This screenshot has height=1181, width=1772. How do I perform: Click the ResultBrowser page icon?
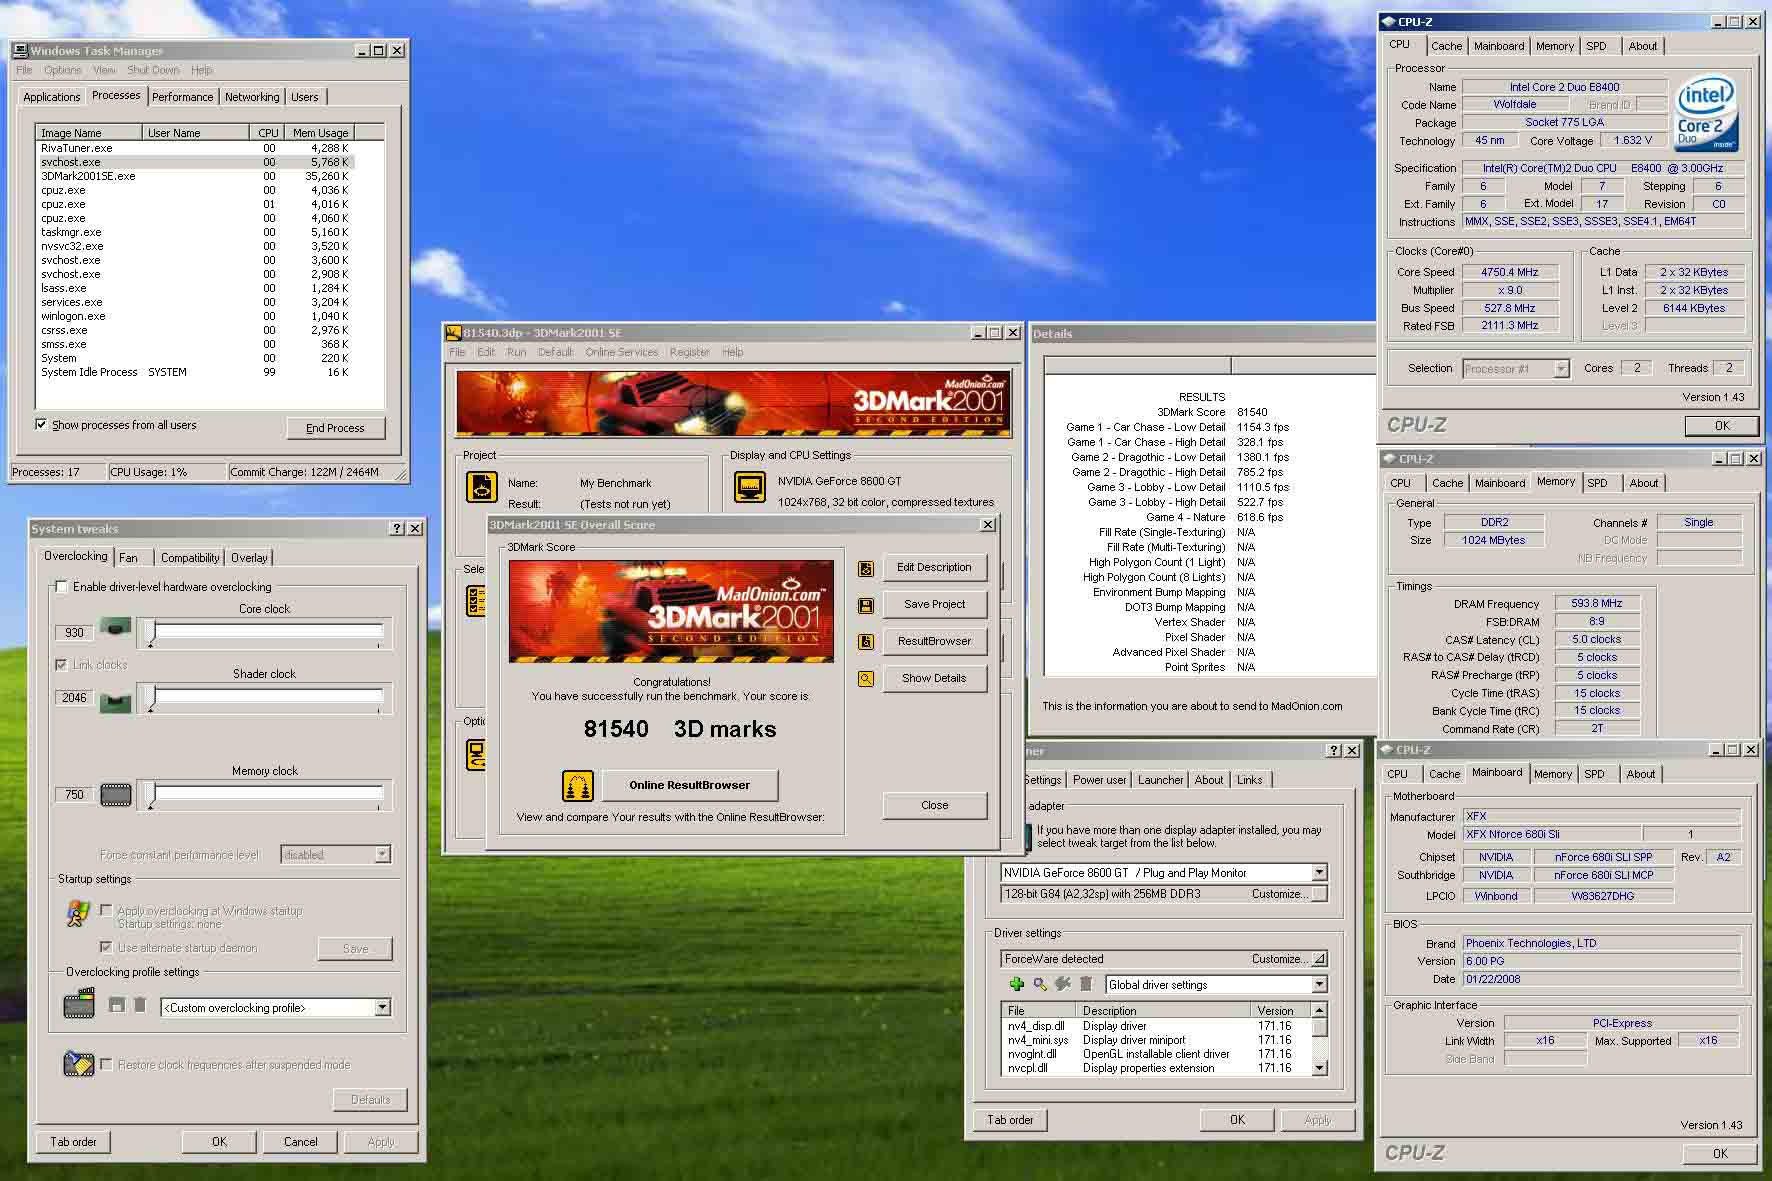point(866,642)
